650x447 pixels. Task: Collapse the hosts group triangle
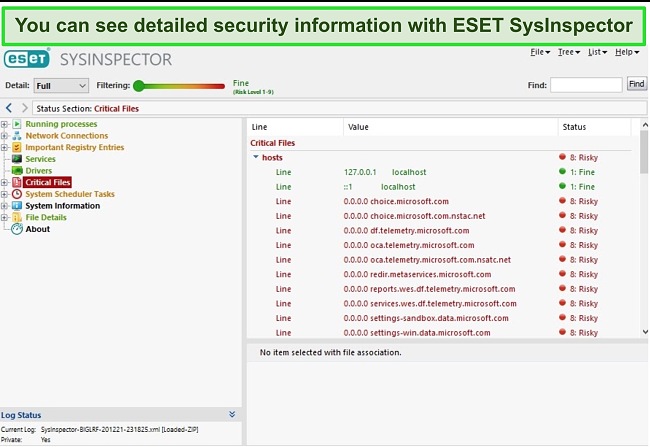click(x=256, y=157)
